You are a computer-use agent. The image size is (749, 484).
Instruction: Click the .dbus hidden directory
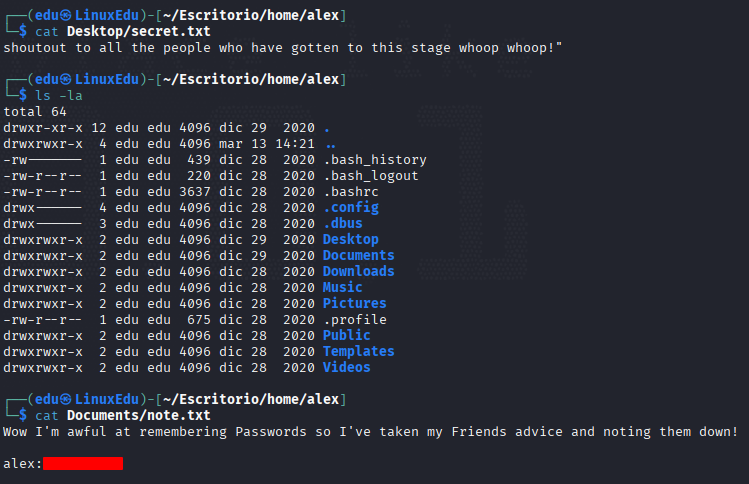tap(343, 223)
